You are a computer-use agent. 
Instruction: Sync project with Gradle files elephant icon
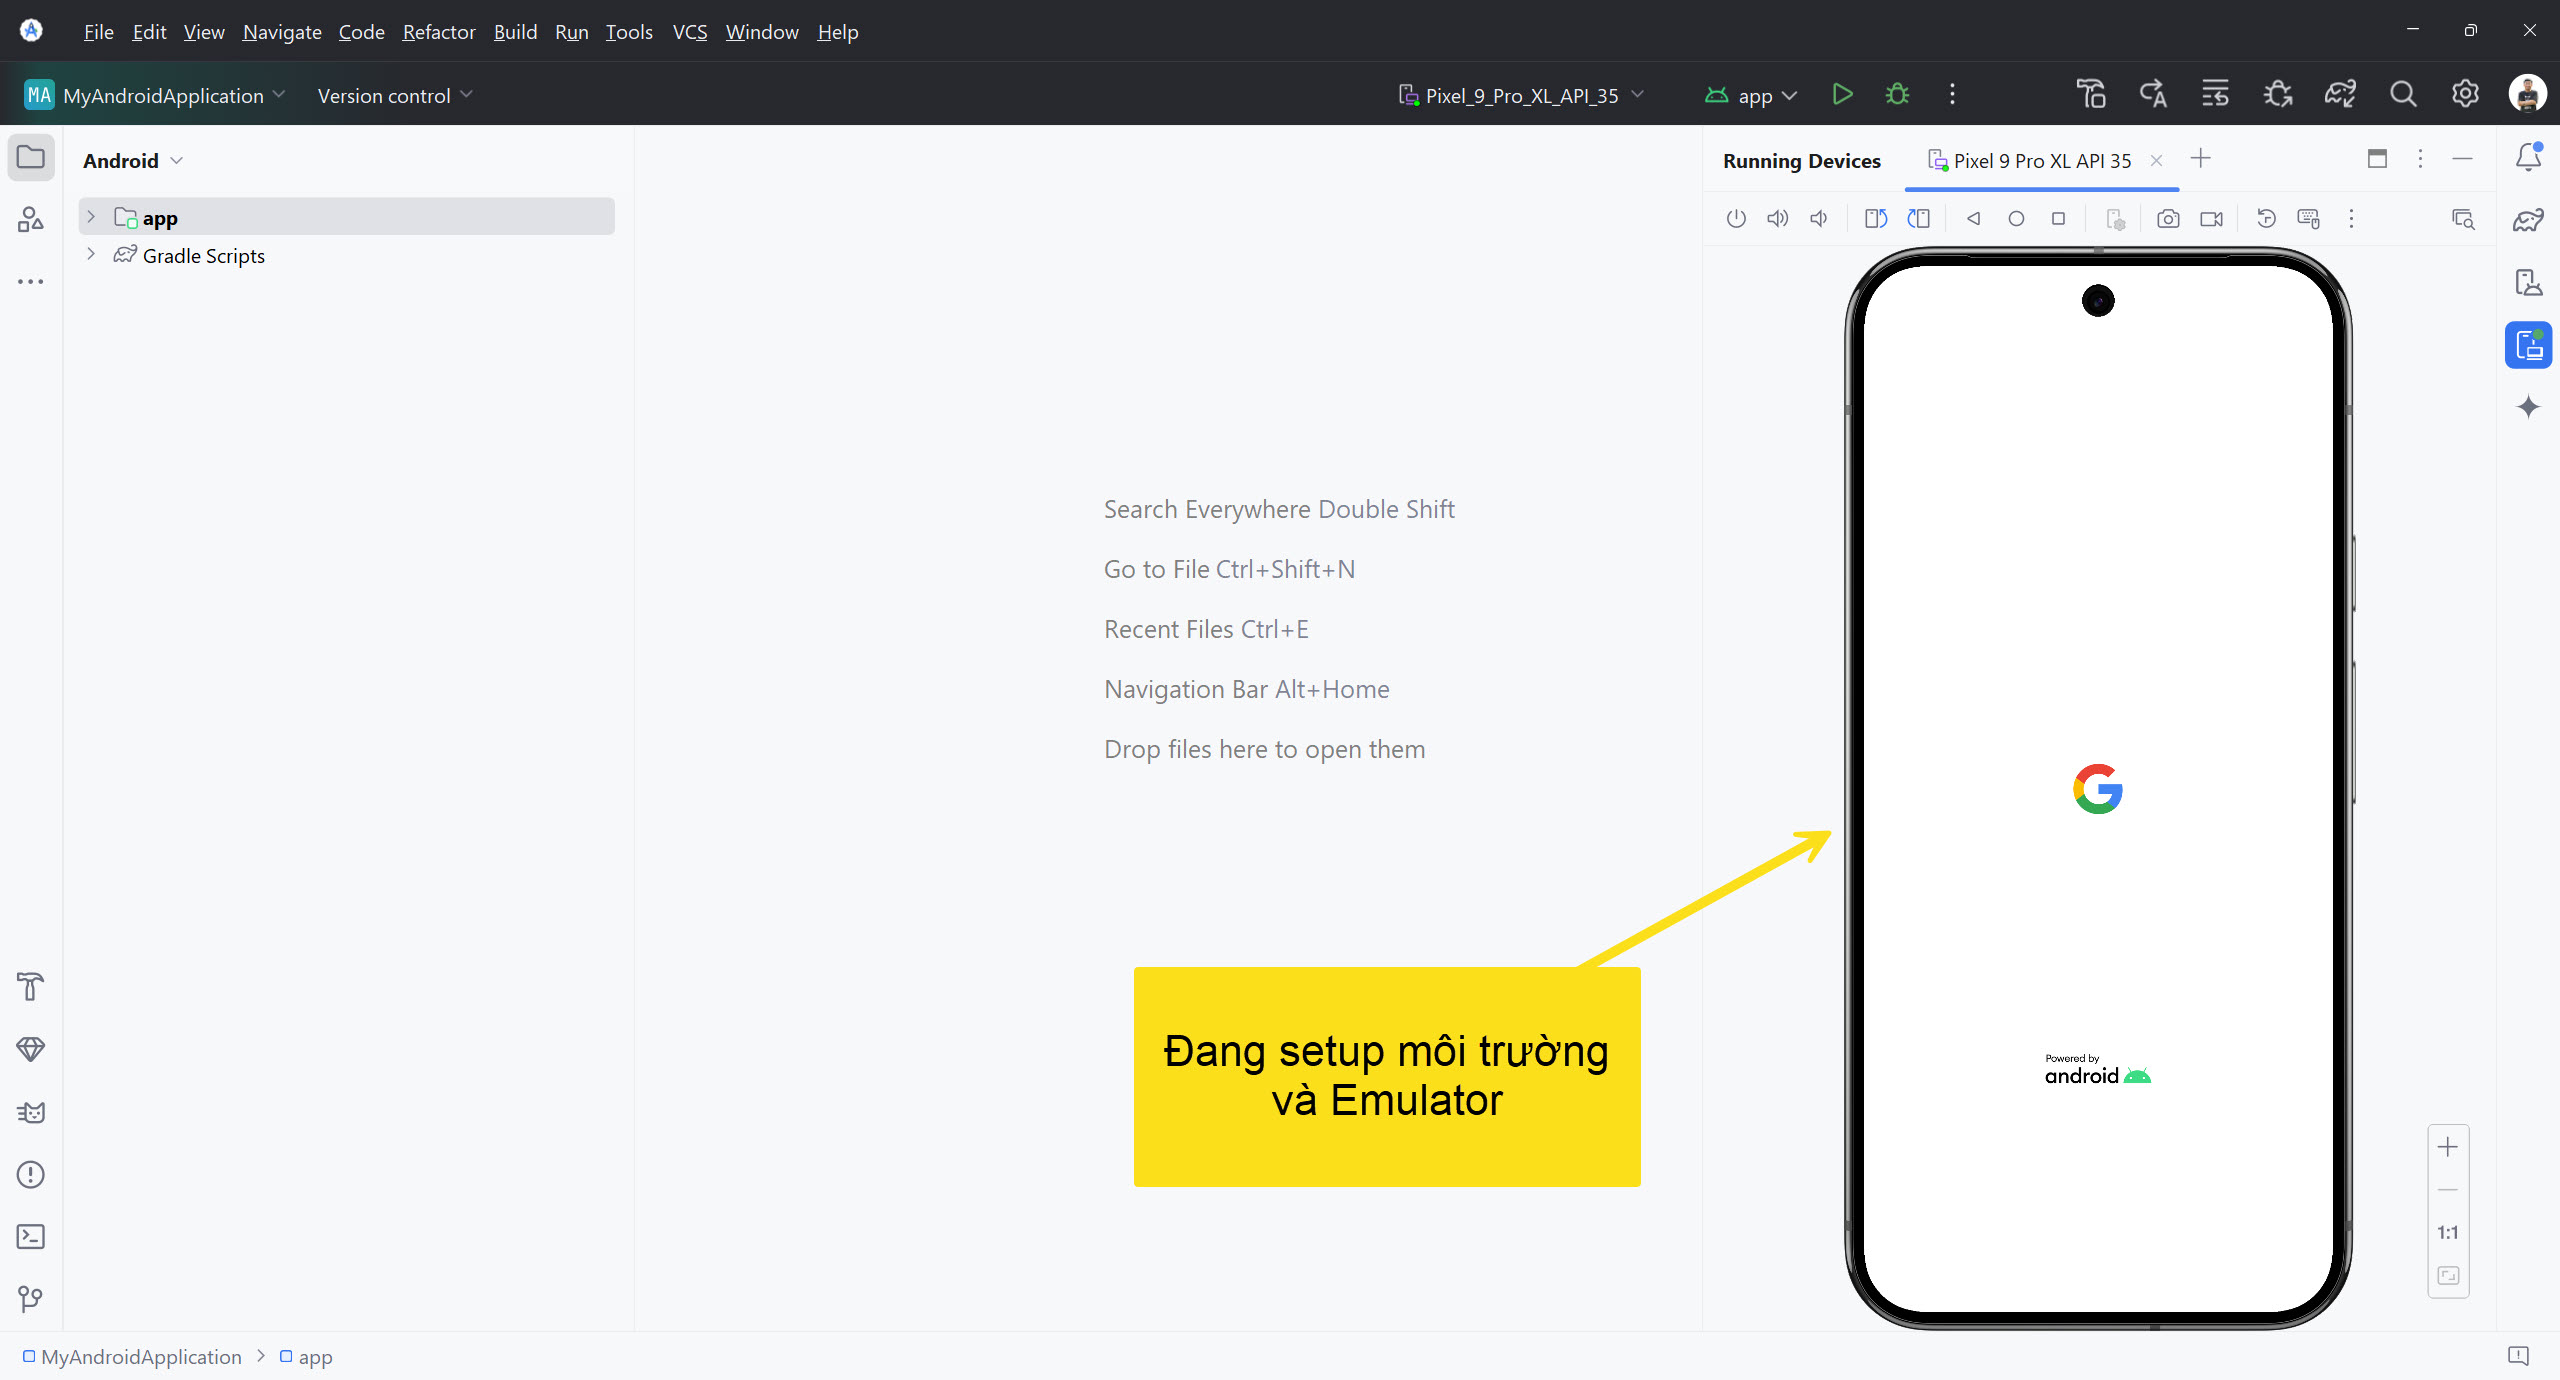click(x=2340, y=95)
